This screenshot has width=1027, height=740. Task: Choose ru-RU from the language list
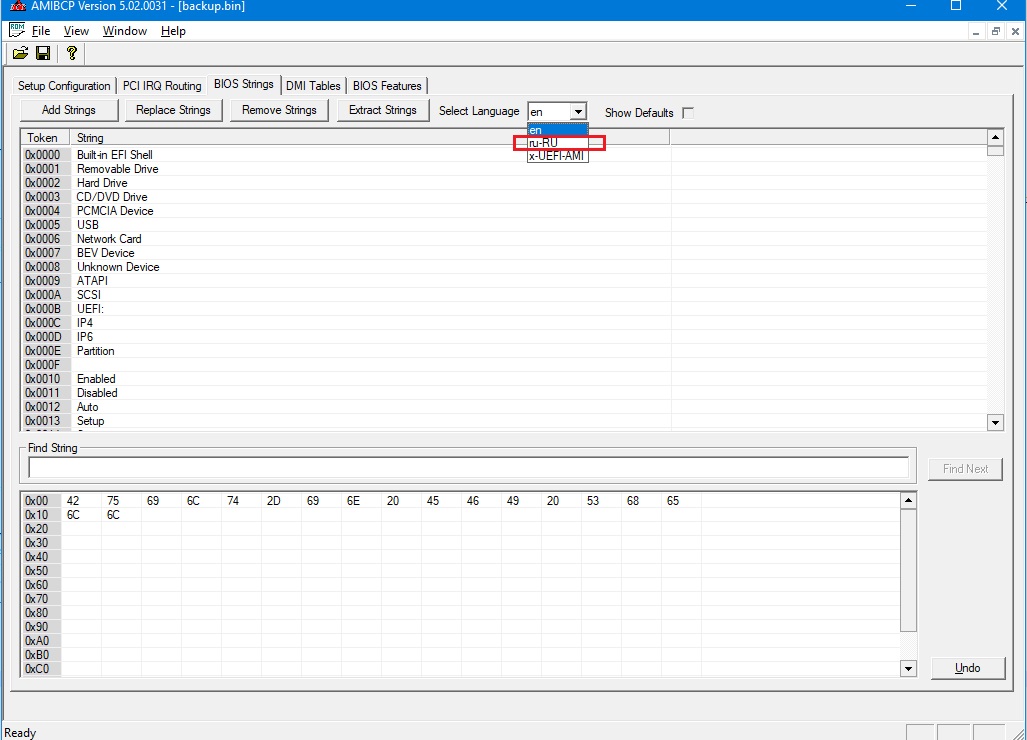point(557,143)
